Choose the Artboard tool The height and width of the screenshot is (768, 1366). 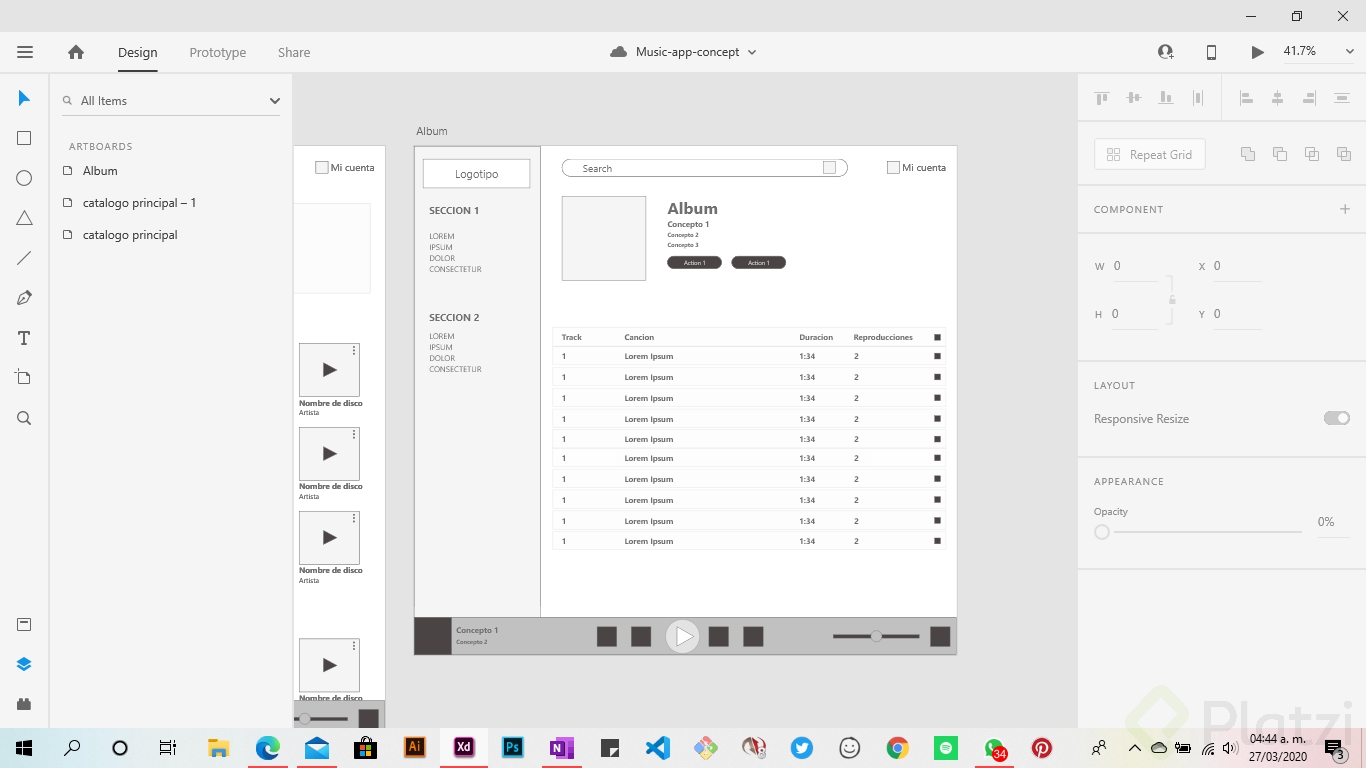pos(24,378)
